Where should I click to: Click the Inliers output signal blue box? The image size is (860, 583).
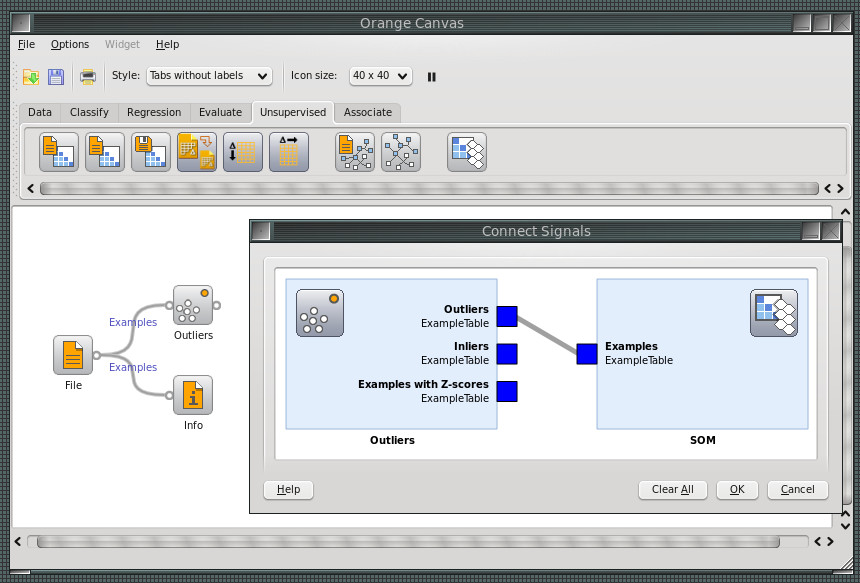click(x=507, y=354)
